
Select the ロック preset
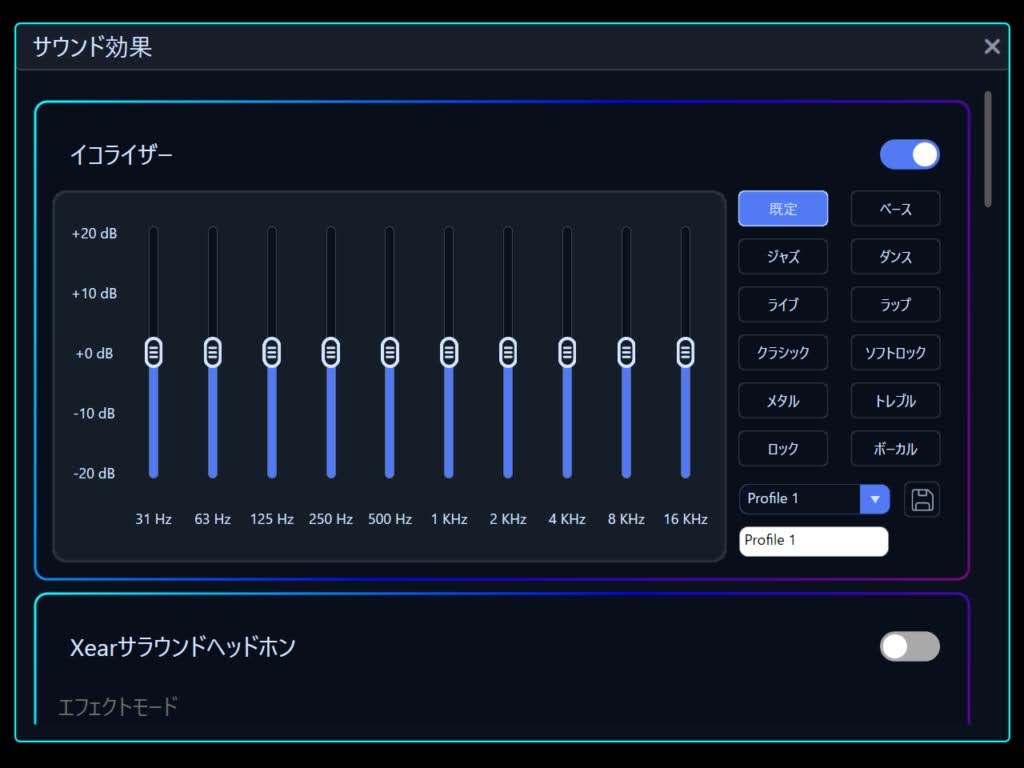(x=783, y=448)
